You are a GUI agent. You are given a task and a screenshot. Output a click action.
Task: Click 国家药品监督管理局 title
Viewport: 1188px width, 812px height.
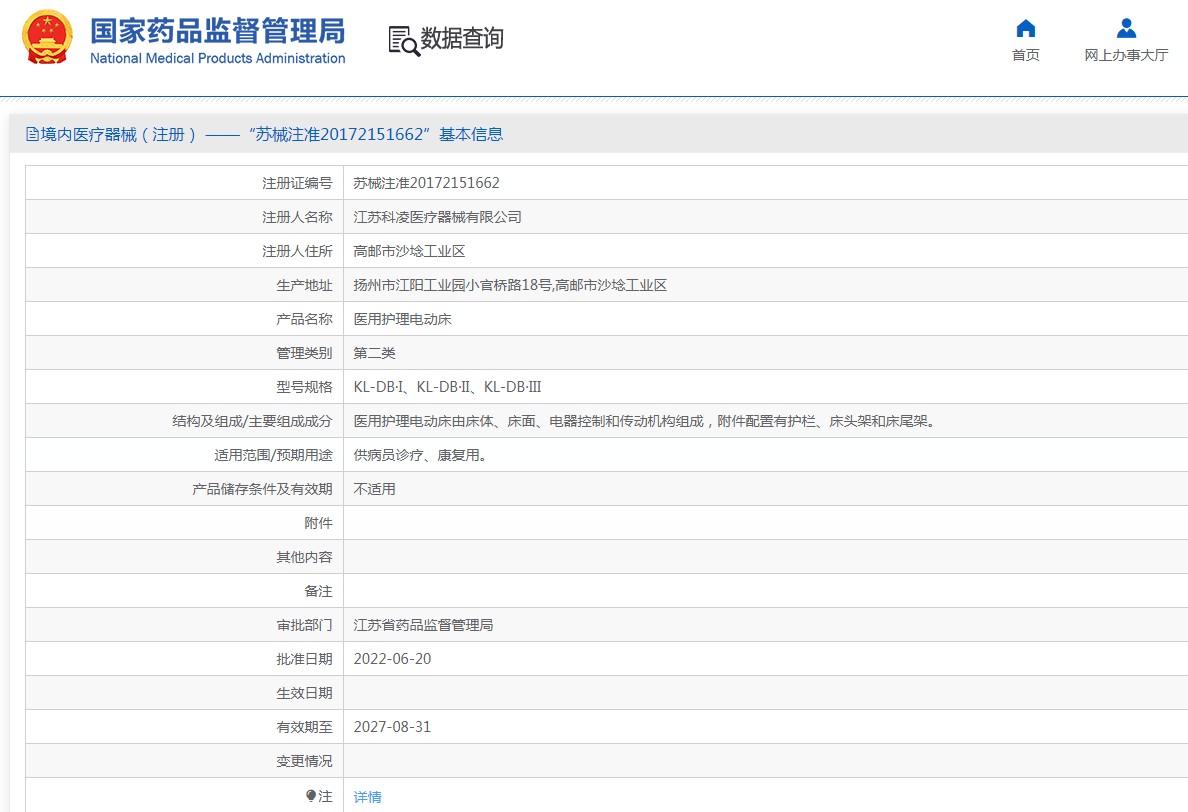[217, 31]
